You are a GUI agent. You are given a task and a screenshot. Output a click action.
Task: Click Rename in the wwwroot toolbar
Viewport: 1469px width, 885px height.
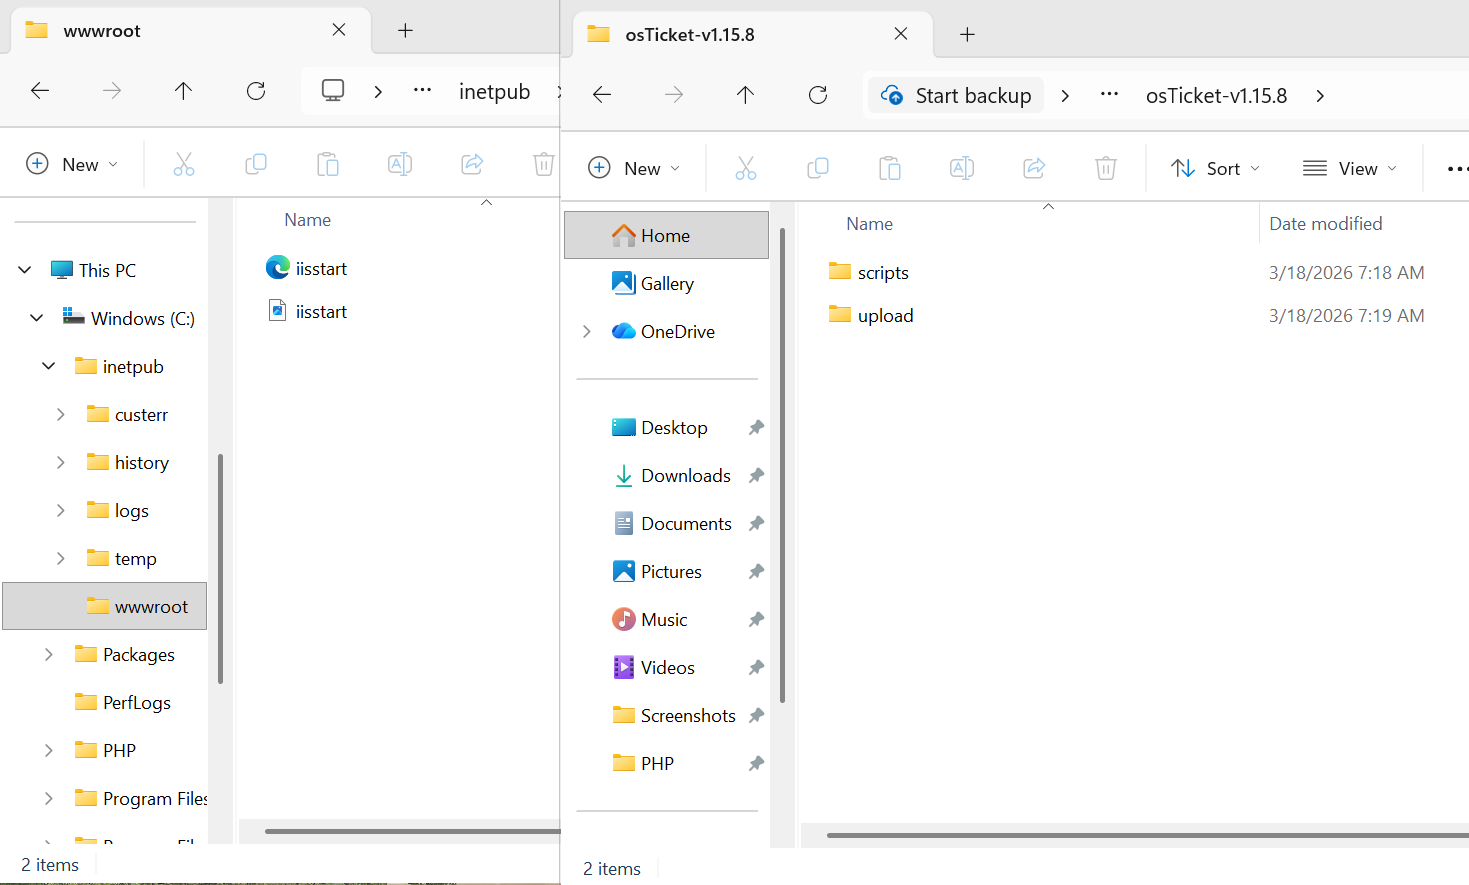point(400,164)
